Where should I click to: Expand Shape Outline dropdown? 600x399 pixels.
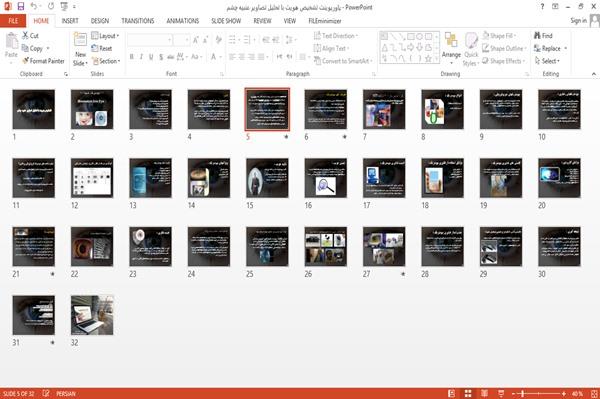[504, 48]
